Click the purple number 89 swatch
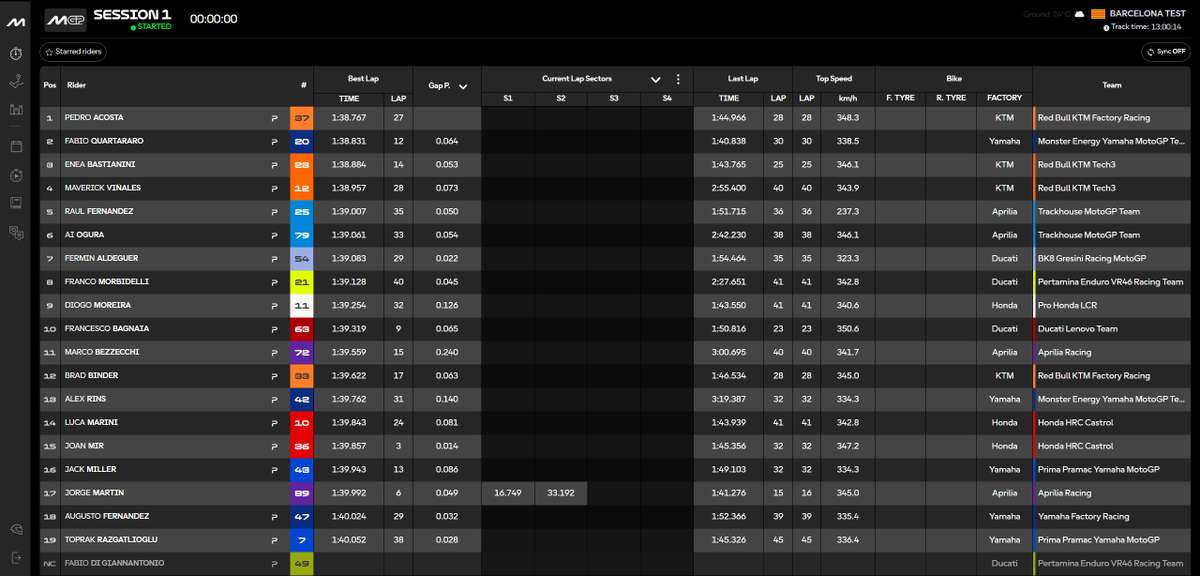The image size is (1200, 576). click(x=302, y=493)
